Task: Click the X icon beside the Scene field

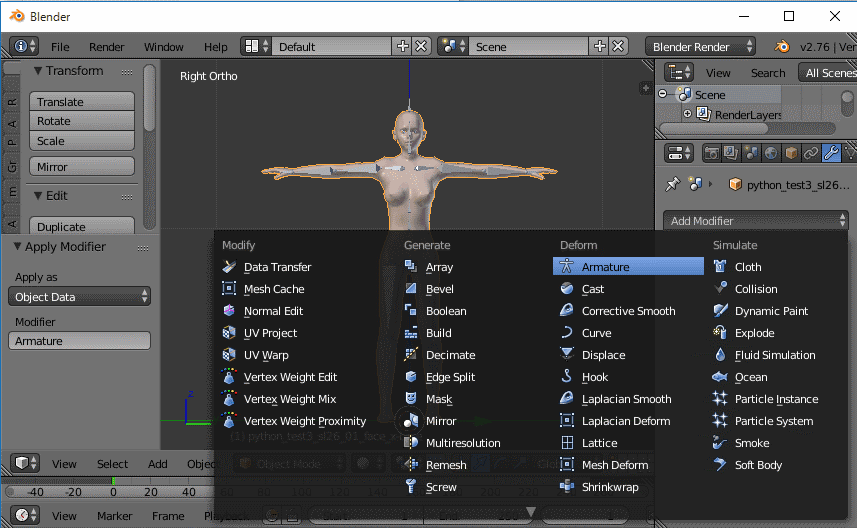Action: [619, 47]
